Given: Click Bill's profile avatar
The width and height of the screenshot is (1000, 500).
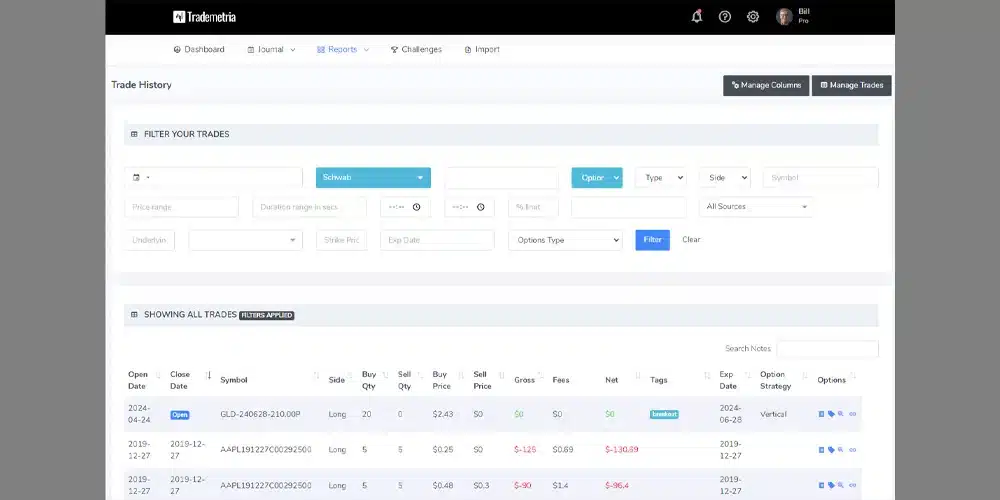Looking at the screenshot, I should pos(784,17).
